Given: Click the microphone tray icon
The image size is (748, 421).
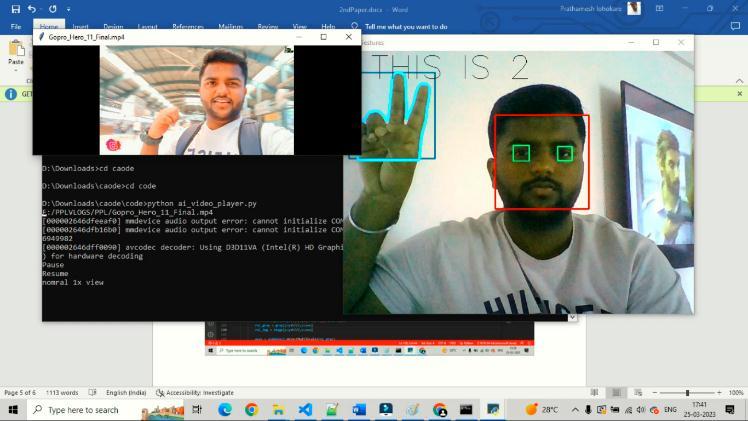Looking at the screenshot, I should [588, 410].
